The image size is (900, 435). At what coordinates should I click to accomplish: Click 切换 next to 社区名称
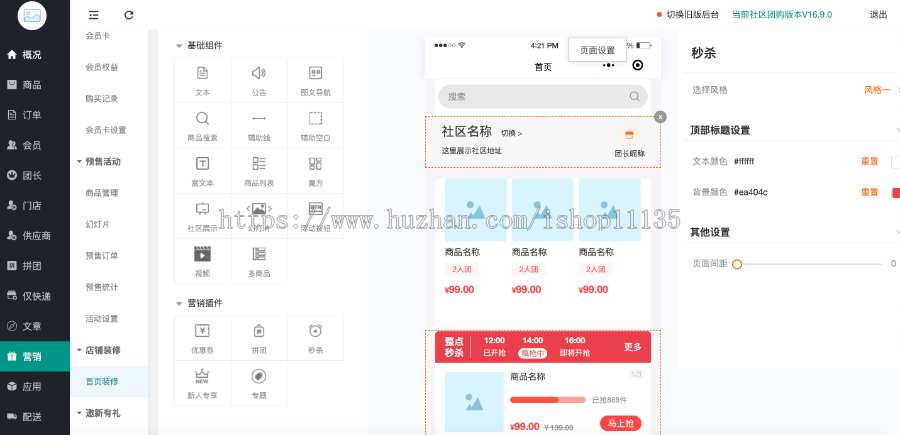point(512,133)
